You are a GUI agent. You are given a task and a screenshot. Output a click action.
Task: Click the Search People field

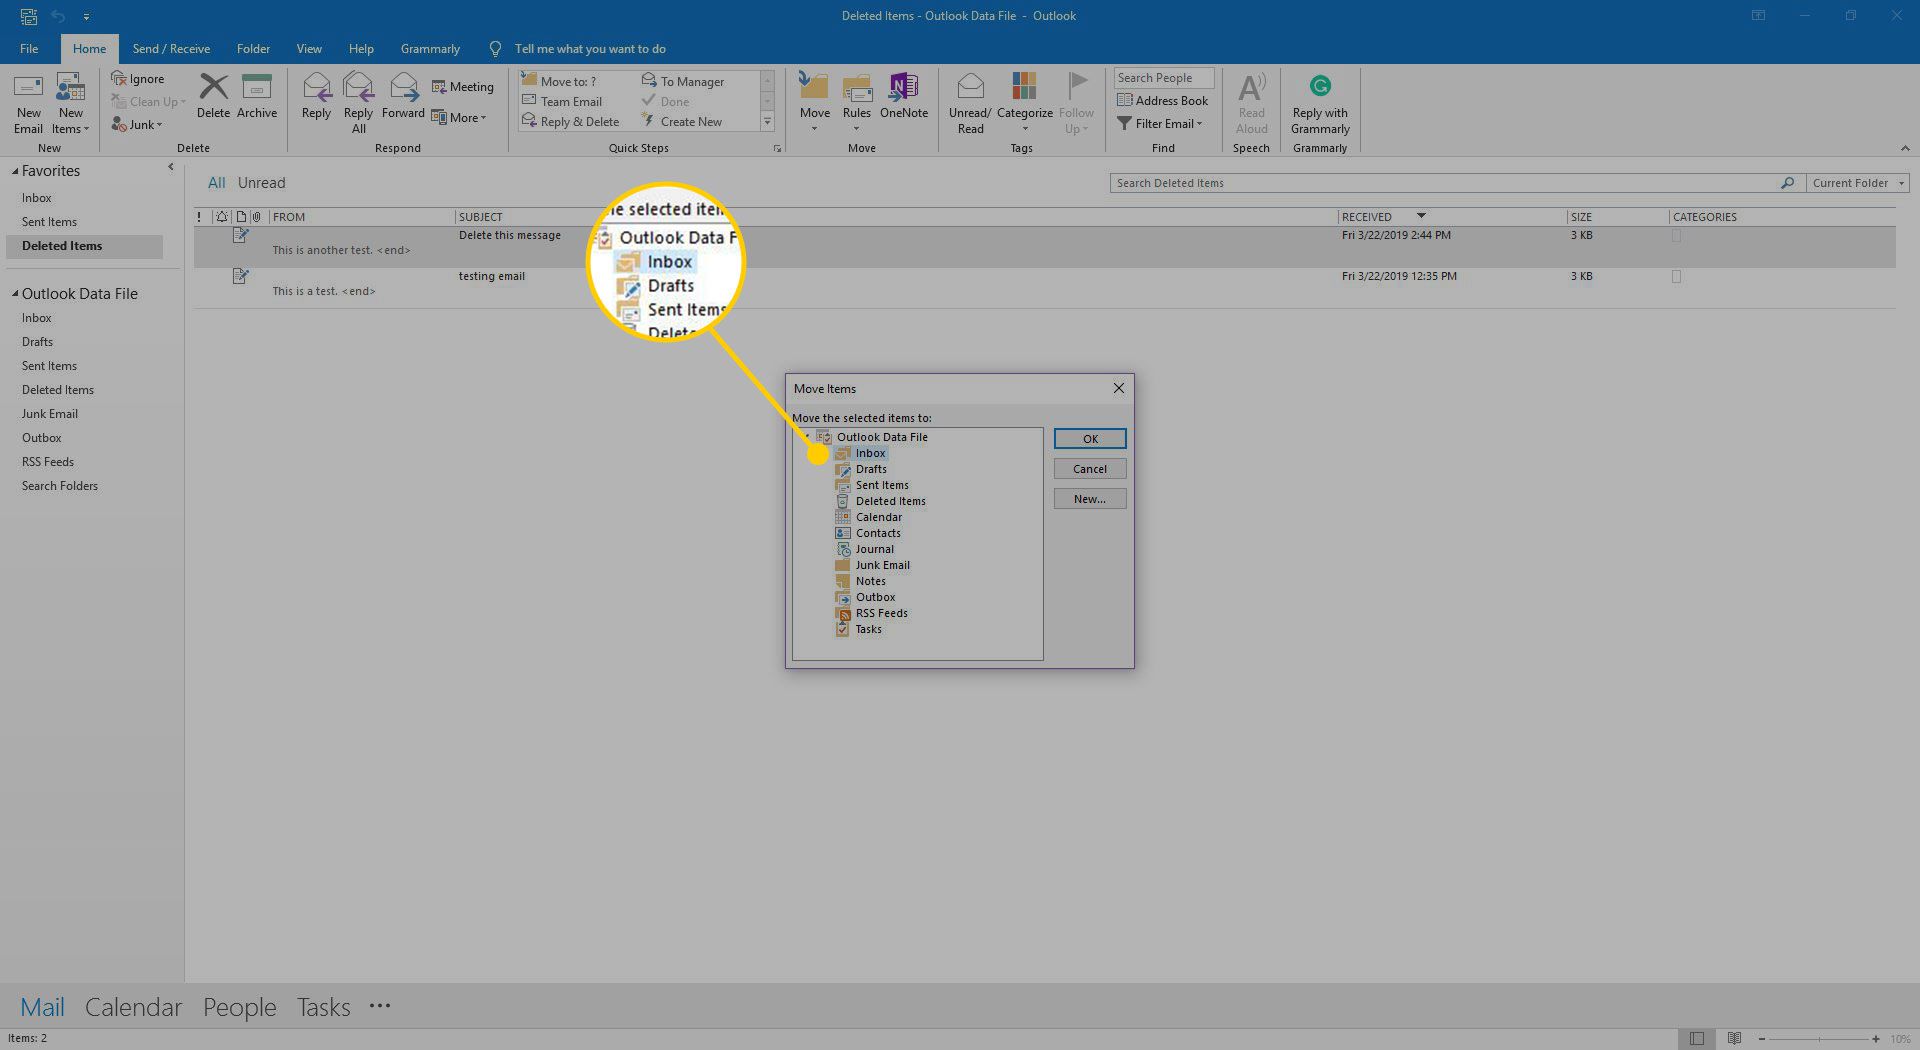tap(1164, 78)
